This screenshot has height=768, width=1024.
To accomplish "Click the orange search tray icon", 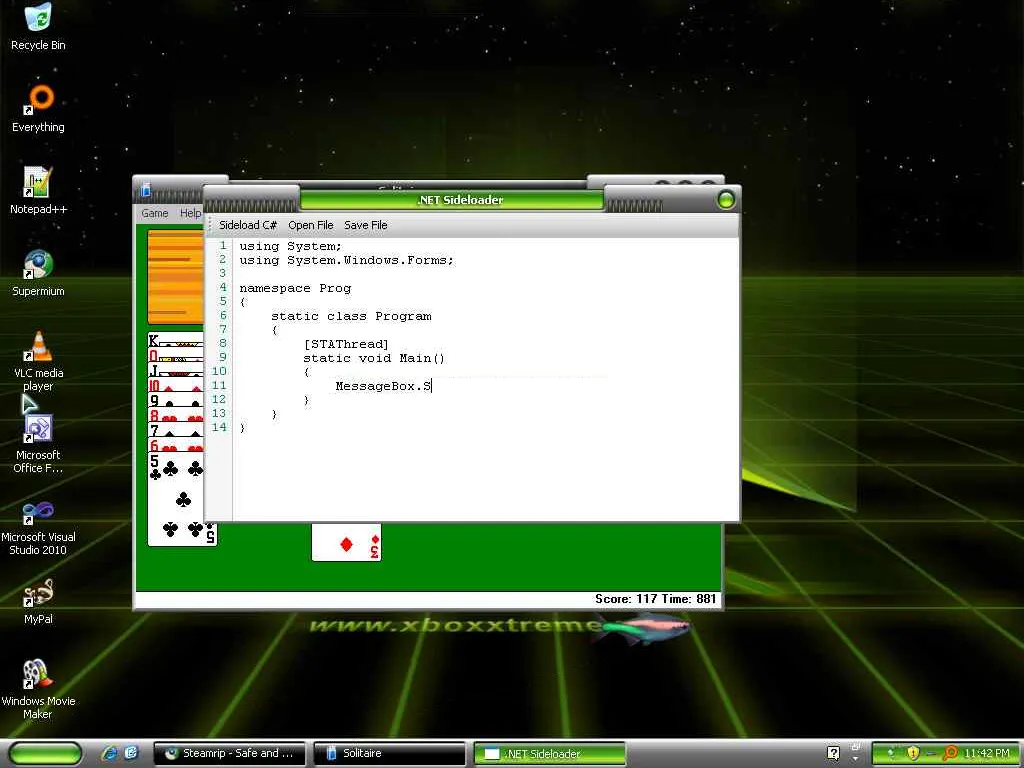I will pos(950,754).
